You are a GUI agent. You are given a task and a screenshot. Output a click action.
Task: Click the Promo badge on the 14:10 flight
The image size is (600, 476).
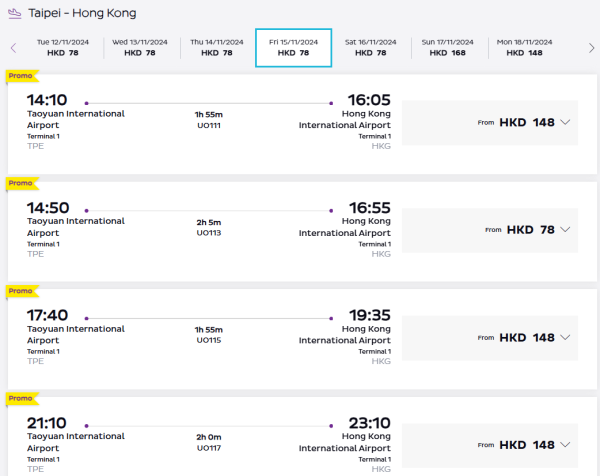pyautogui.click(x=22, y=75)
